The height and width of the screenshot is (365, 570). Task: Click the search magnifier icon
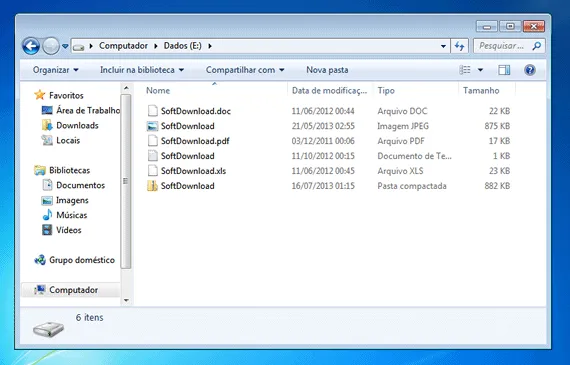[x=537, y=46]
